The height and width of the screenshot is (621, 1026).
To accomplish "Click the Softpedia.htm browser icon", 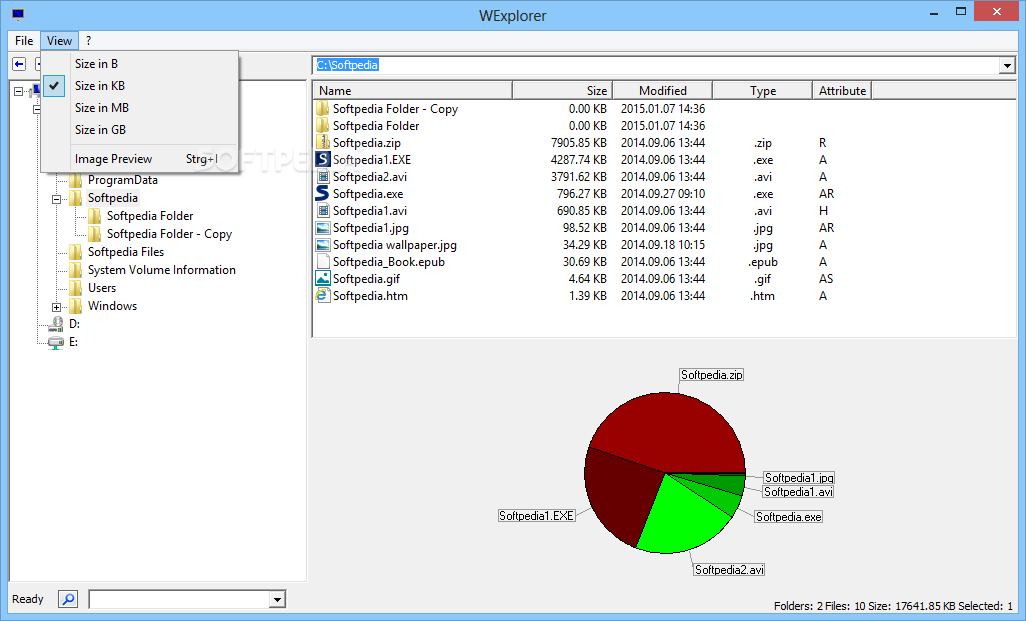I will (323, 296).
